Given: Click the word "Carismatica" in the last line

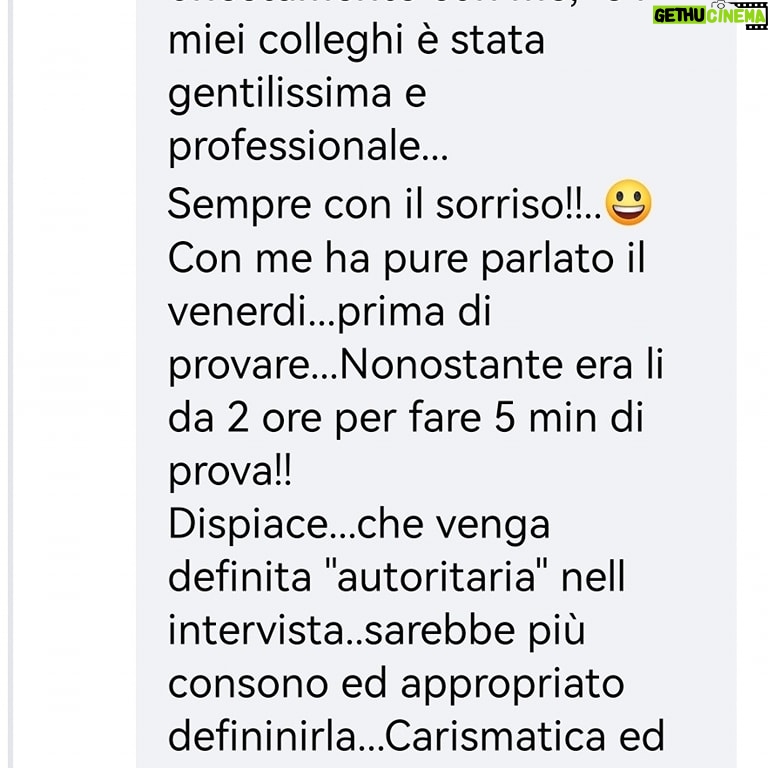Looking at the screenshot, I should pos(496,736).
